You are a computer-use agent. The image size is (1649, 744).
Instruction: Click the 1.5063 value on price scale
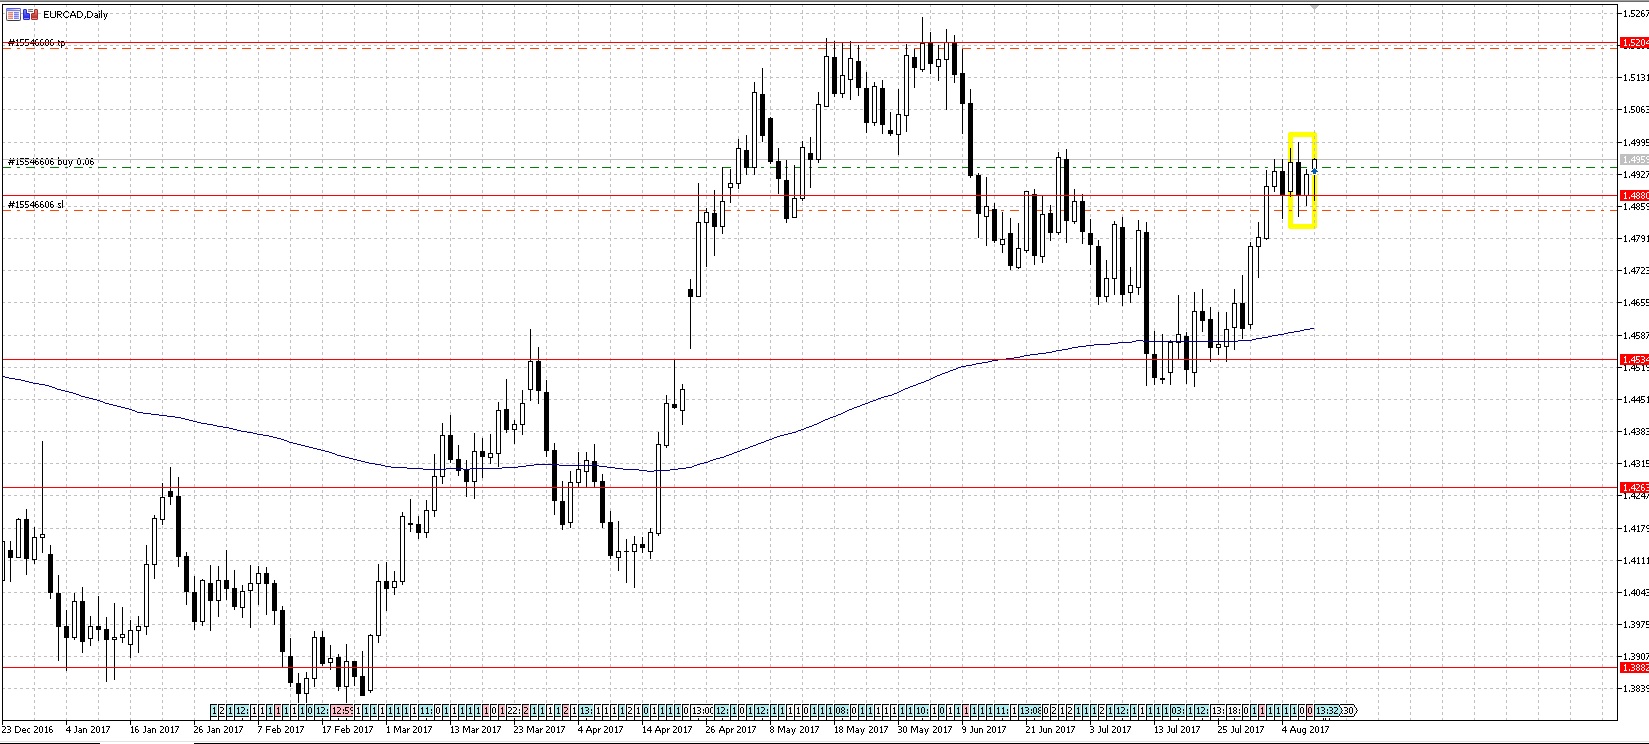pyautogui.click(x=1636, y=109)
